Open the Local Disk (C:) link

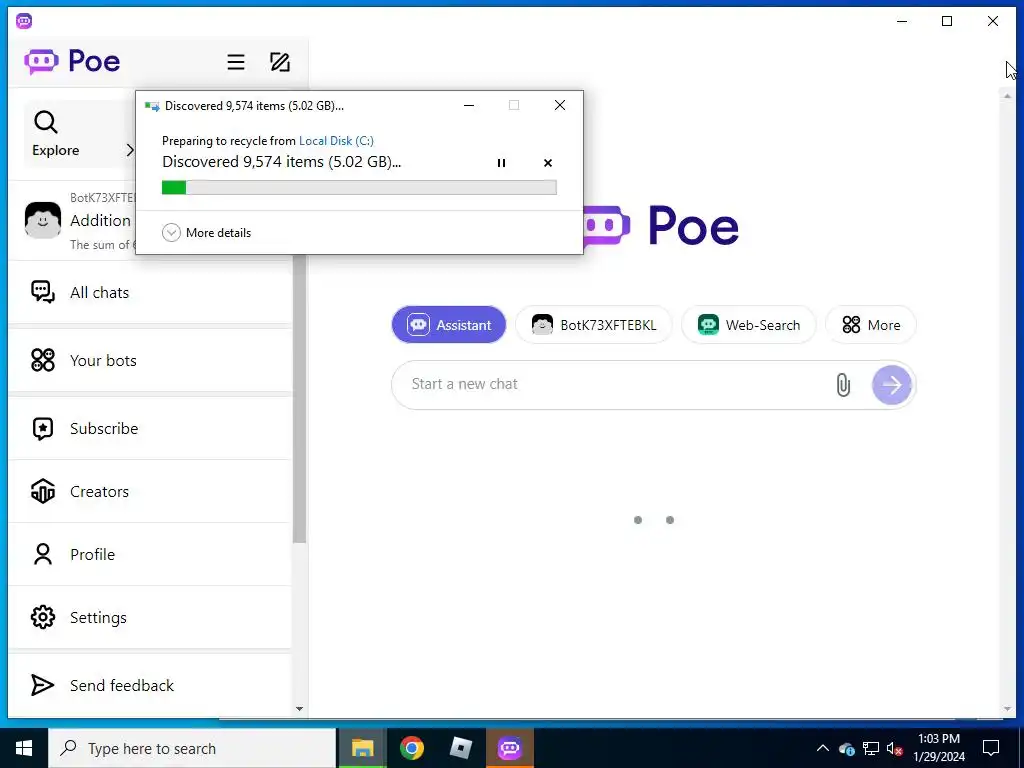[336, 140]
